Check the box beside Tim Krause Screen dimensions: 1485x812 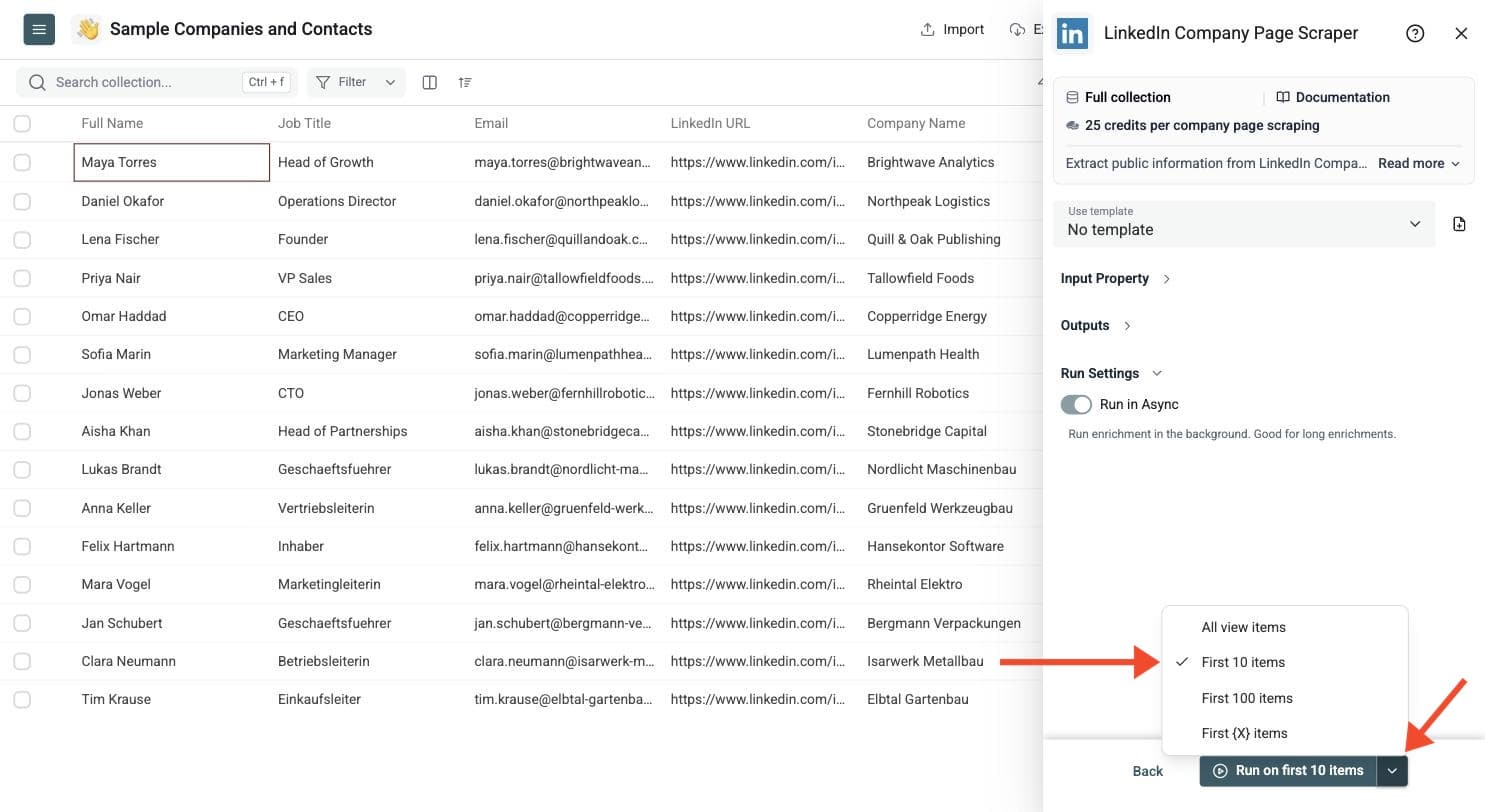[22, 699]
